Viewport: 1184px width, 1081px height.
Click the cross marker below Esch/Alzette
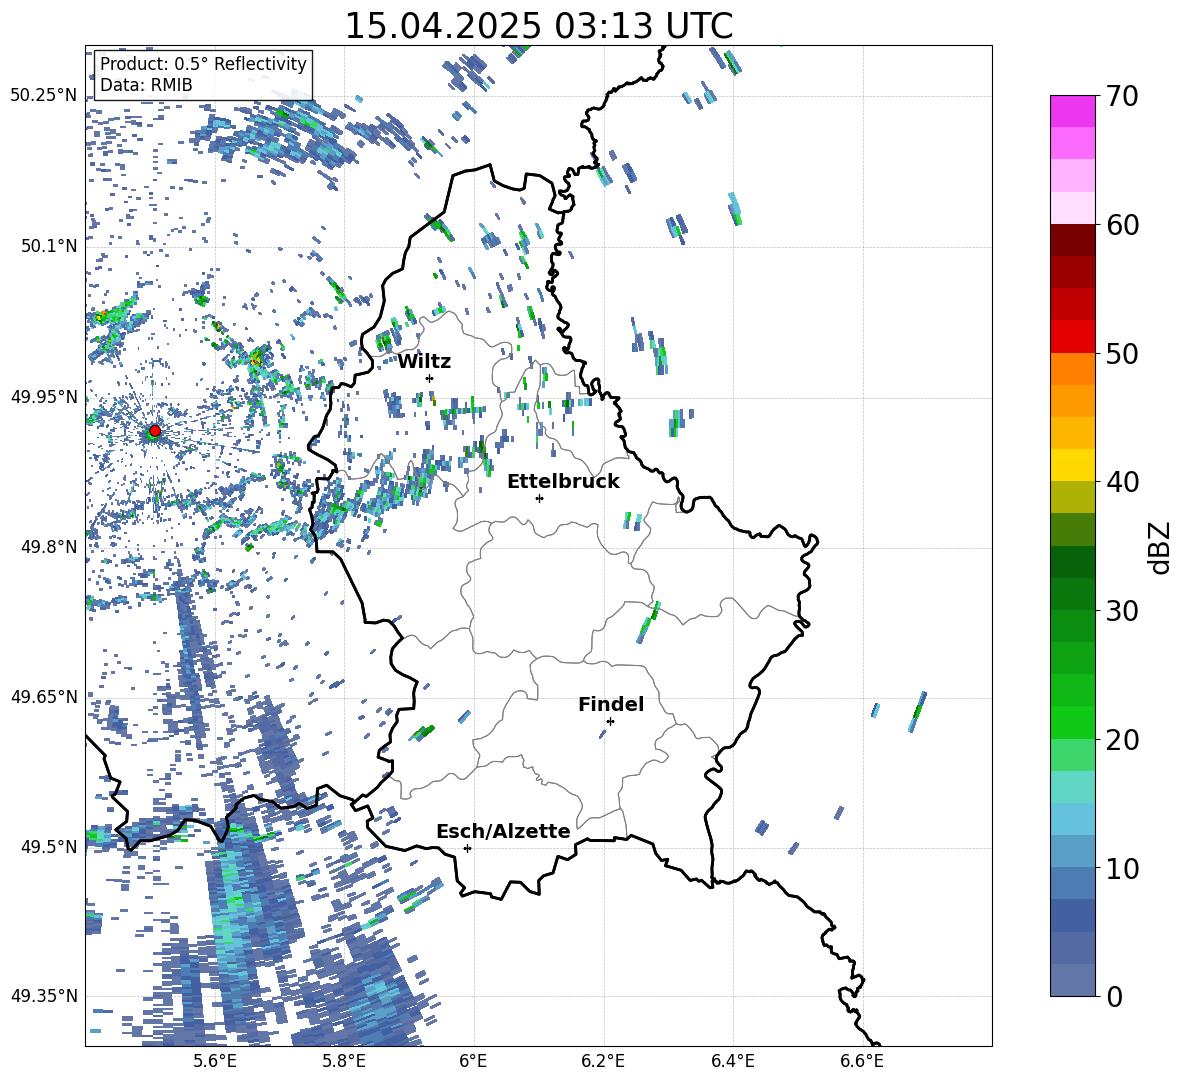[x=467, y=848]
